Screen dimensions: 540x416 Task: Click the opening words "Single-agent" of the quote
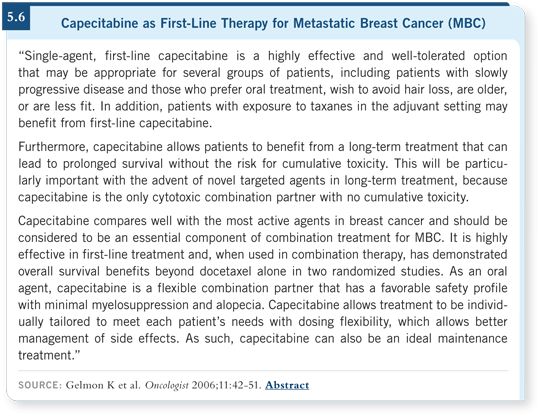pos(57,56)
